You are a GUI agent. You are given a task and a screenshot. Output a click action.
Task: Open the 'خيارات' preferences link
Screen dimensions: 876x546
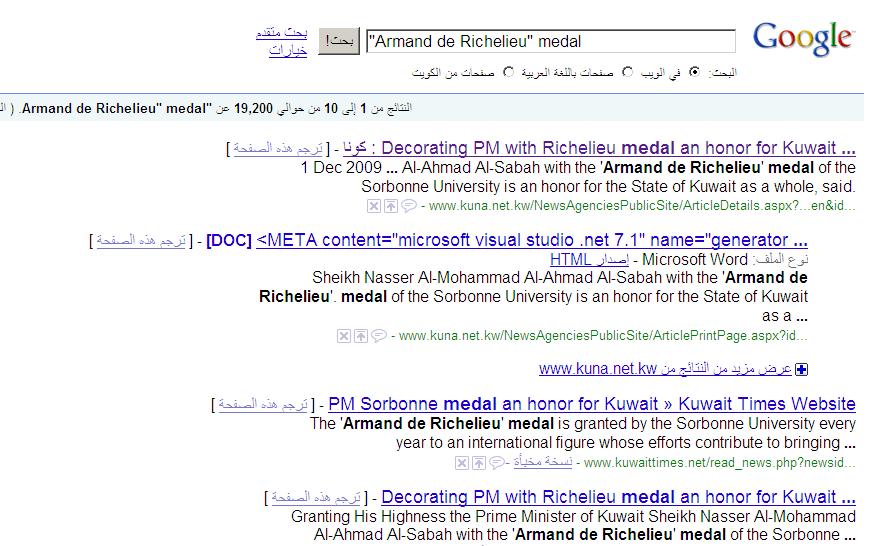(x=288, y=50)
